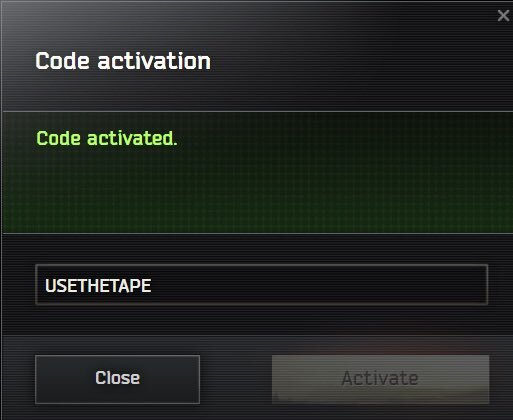Click the dialog header bar area

pyautogui.click(x=258, y=57)
